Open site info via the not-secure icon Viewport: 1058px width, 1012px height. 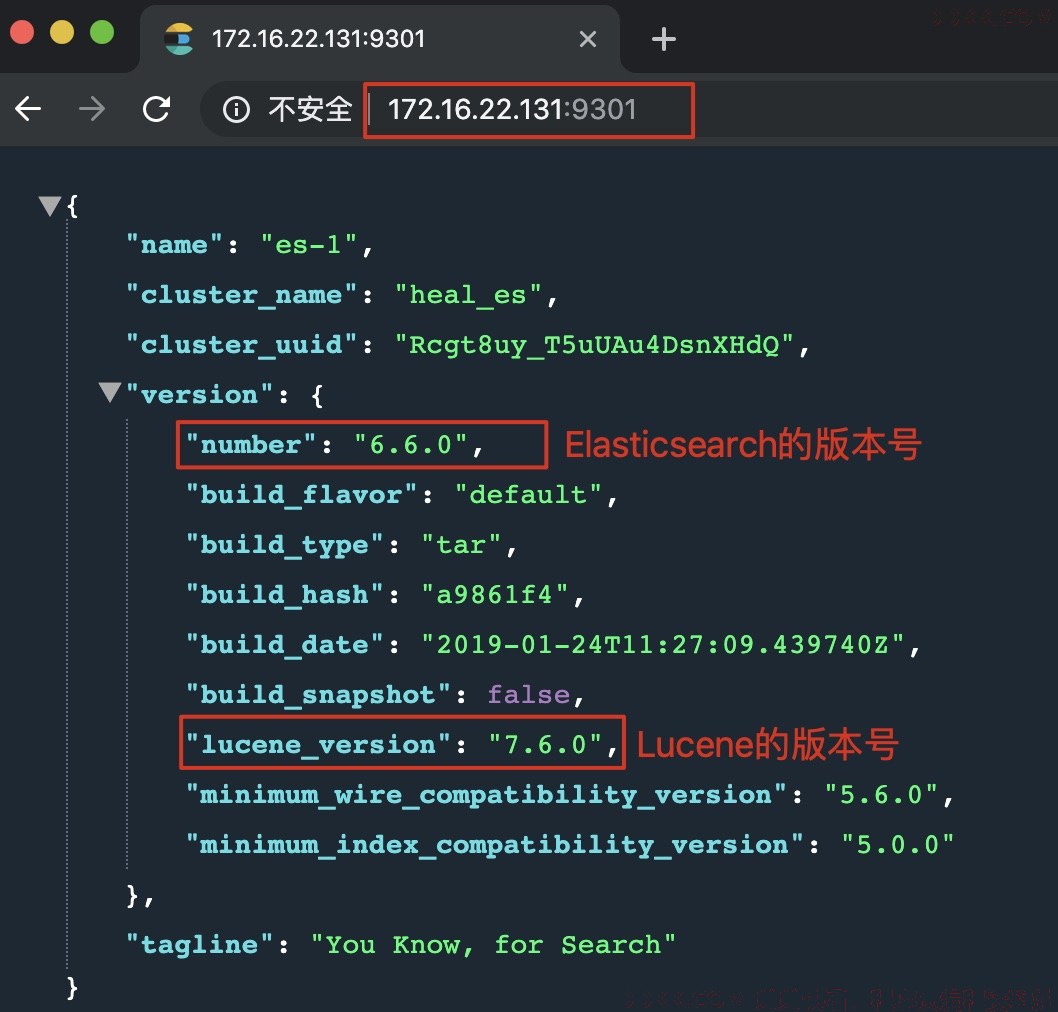click(x=236, y=109)
